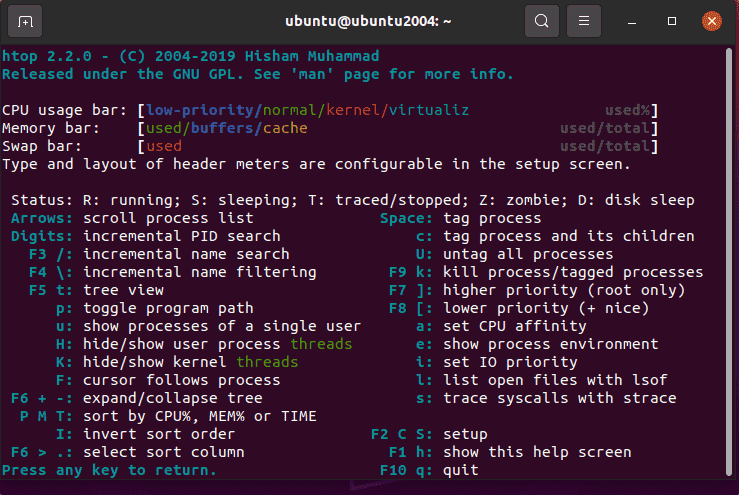Click the Swap bar meter sample
739x495 pixels.
pyautogui.click(x=398, y=146)
